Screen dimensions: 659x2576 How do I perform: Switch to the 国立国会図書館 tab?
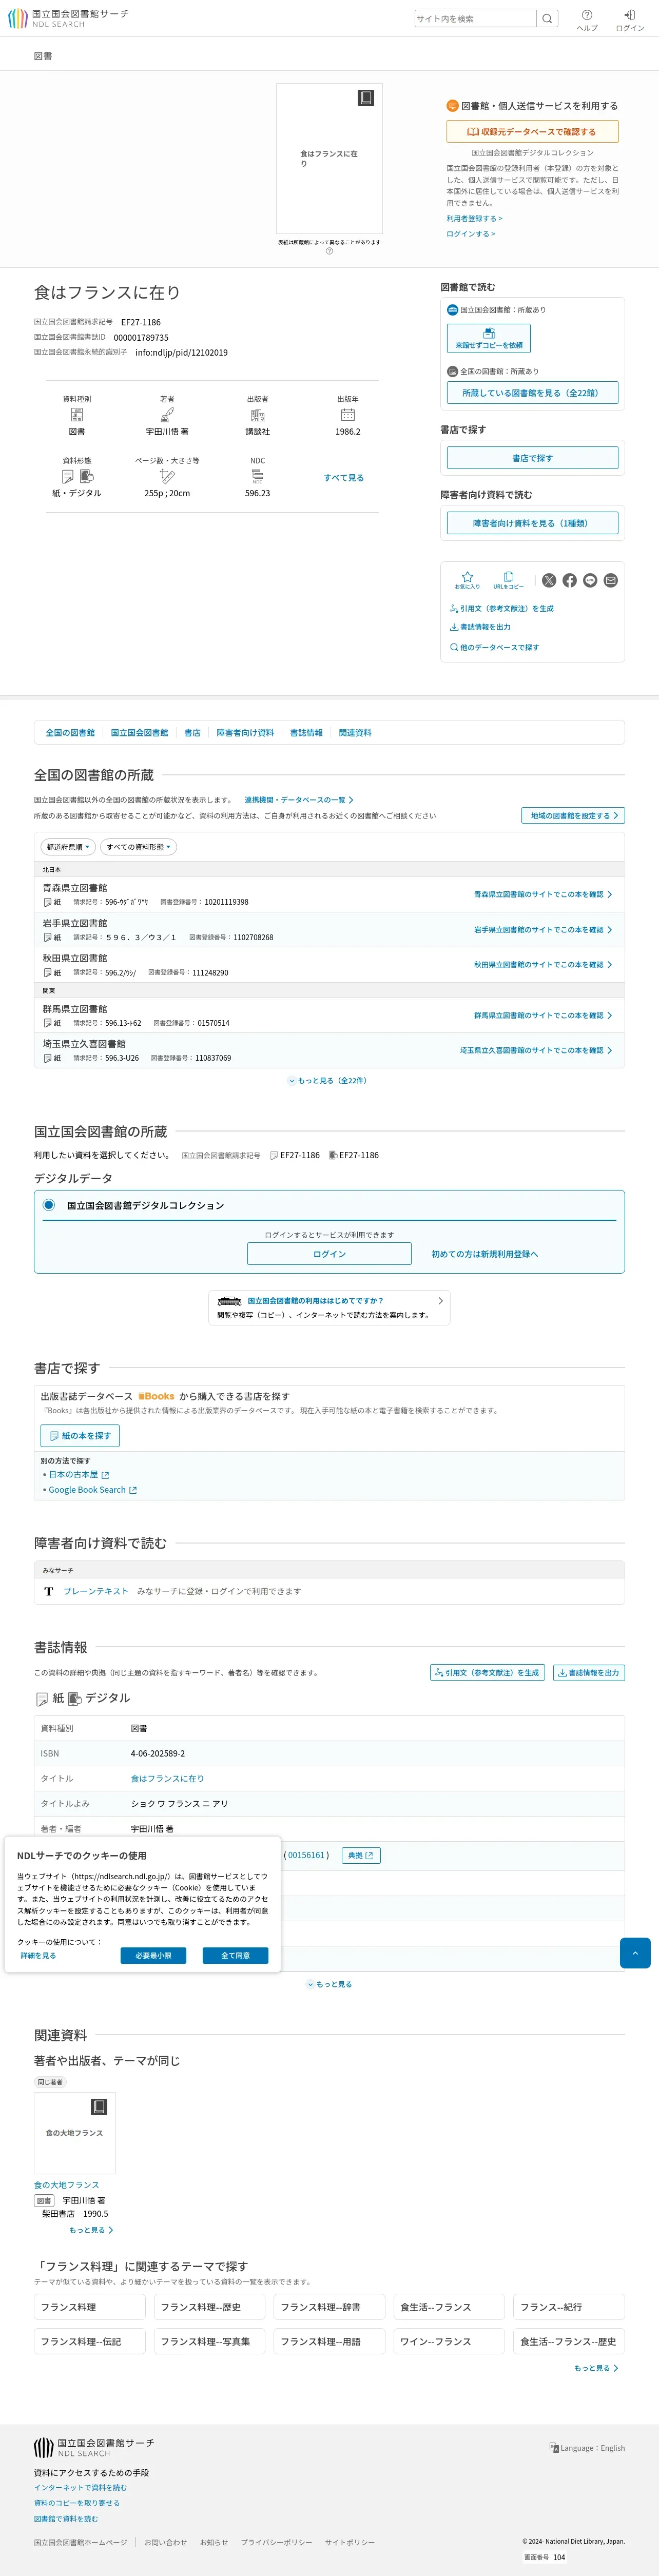pyautogui.click(x=139, y=733)
